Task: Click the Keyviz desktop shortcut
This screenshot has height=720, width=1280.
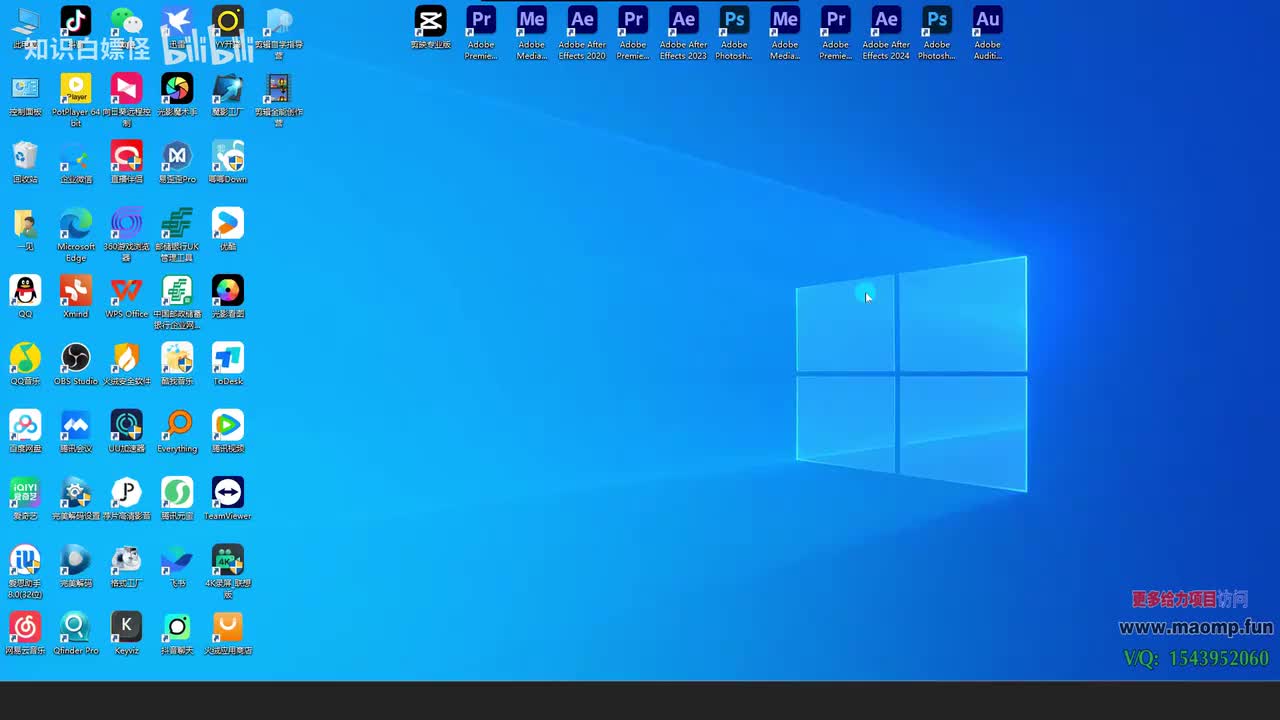Action: click(126, 627)
